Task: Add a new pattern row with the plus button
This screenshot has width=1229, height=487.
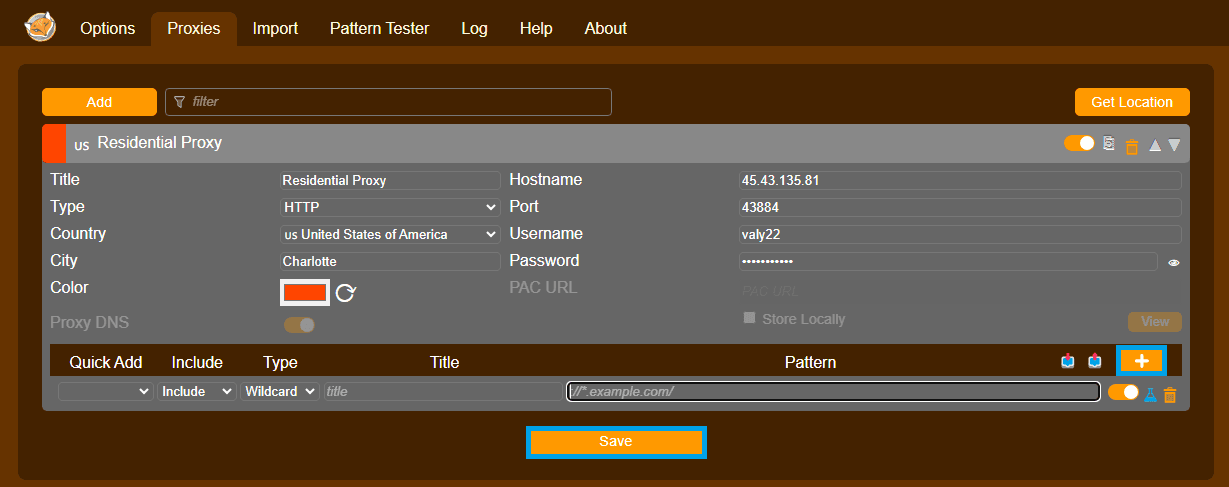Action: click(x=1141, y=361)
